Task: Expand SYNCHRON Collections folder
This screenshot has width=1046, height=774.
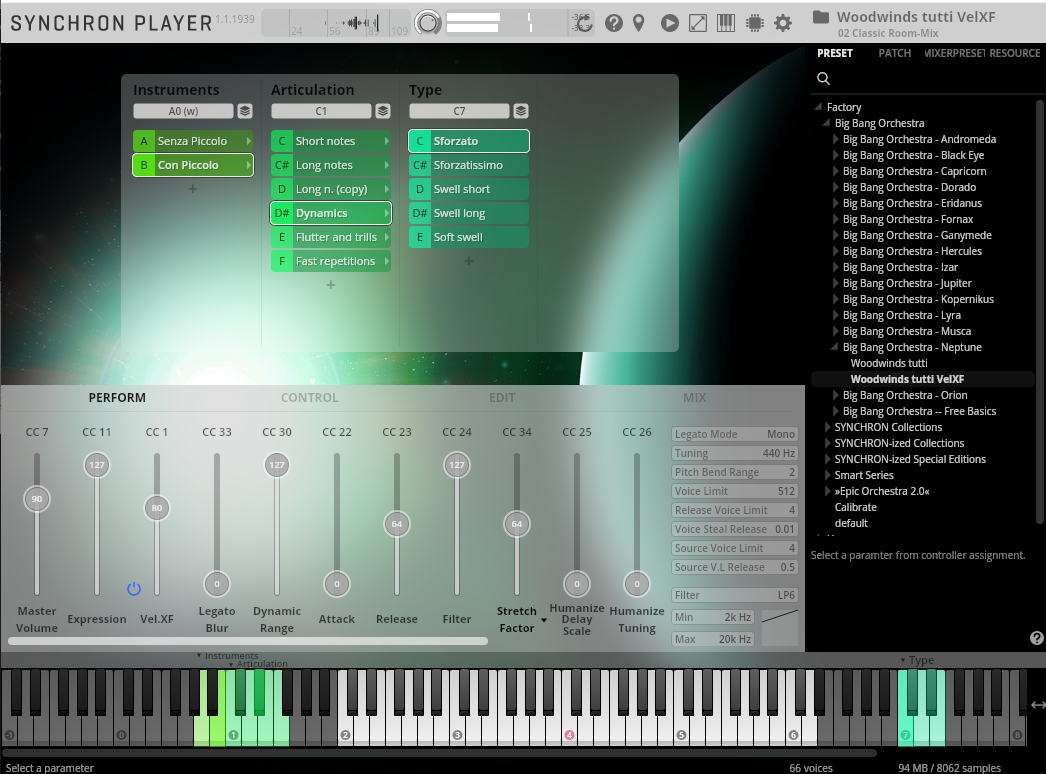Action: click(827, 427)
